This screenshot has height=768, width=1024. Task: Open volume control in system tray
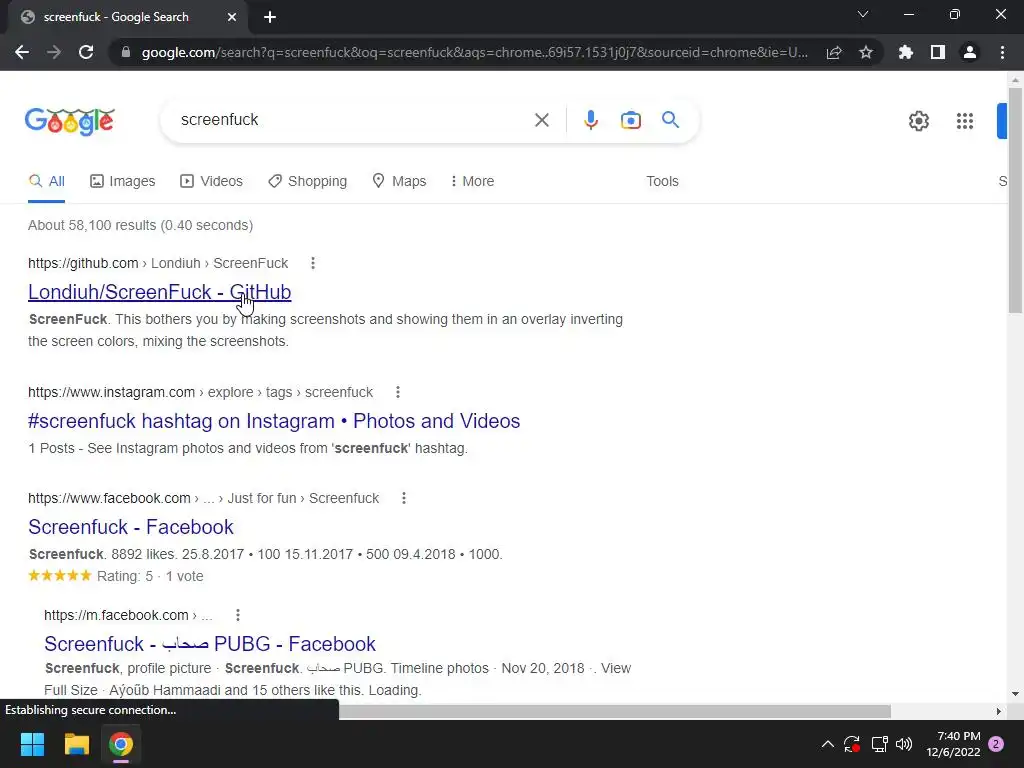pos(904,744)
